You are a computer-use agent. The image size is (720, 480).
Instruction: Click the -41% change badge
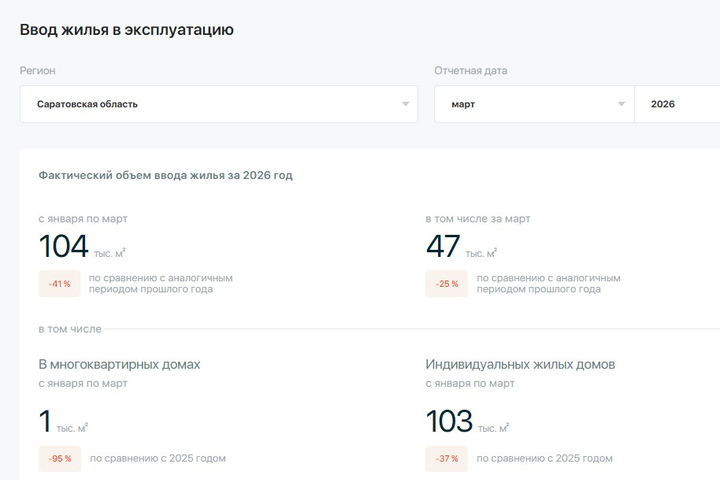[x=59, y=284]
